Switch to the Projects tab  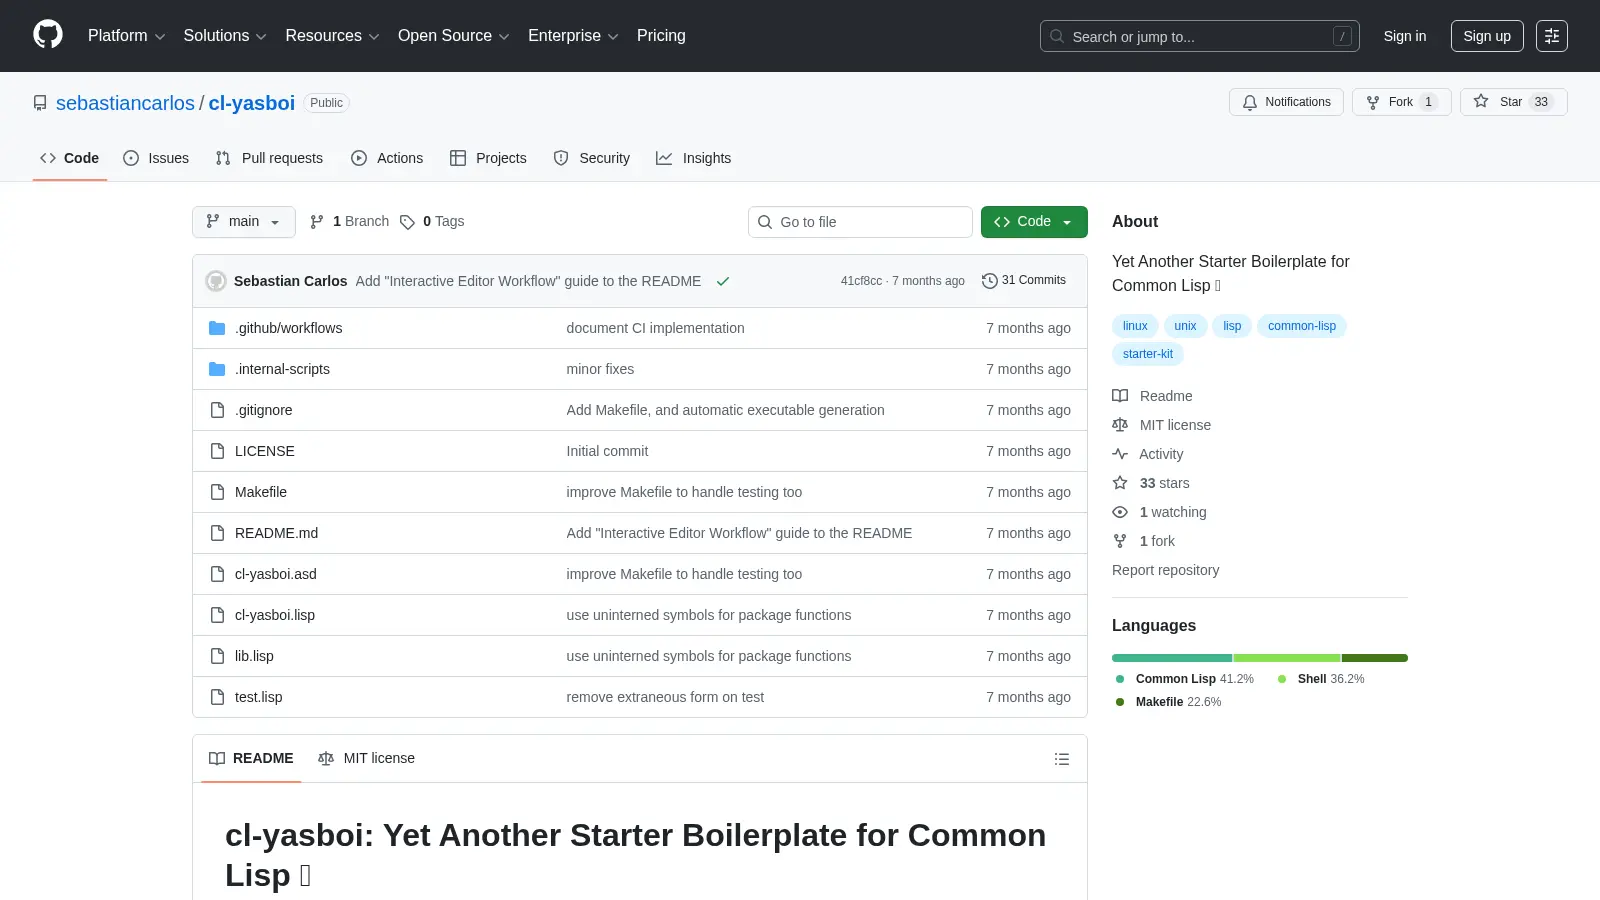[488, 158]
